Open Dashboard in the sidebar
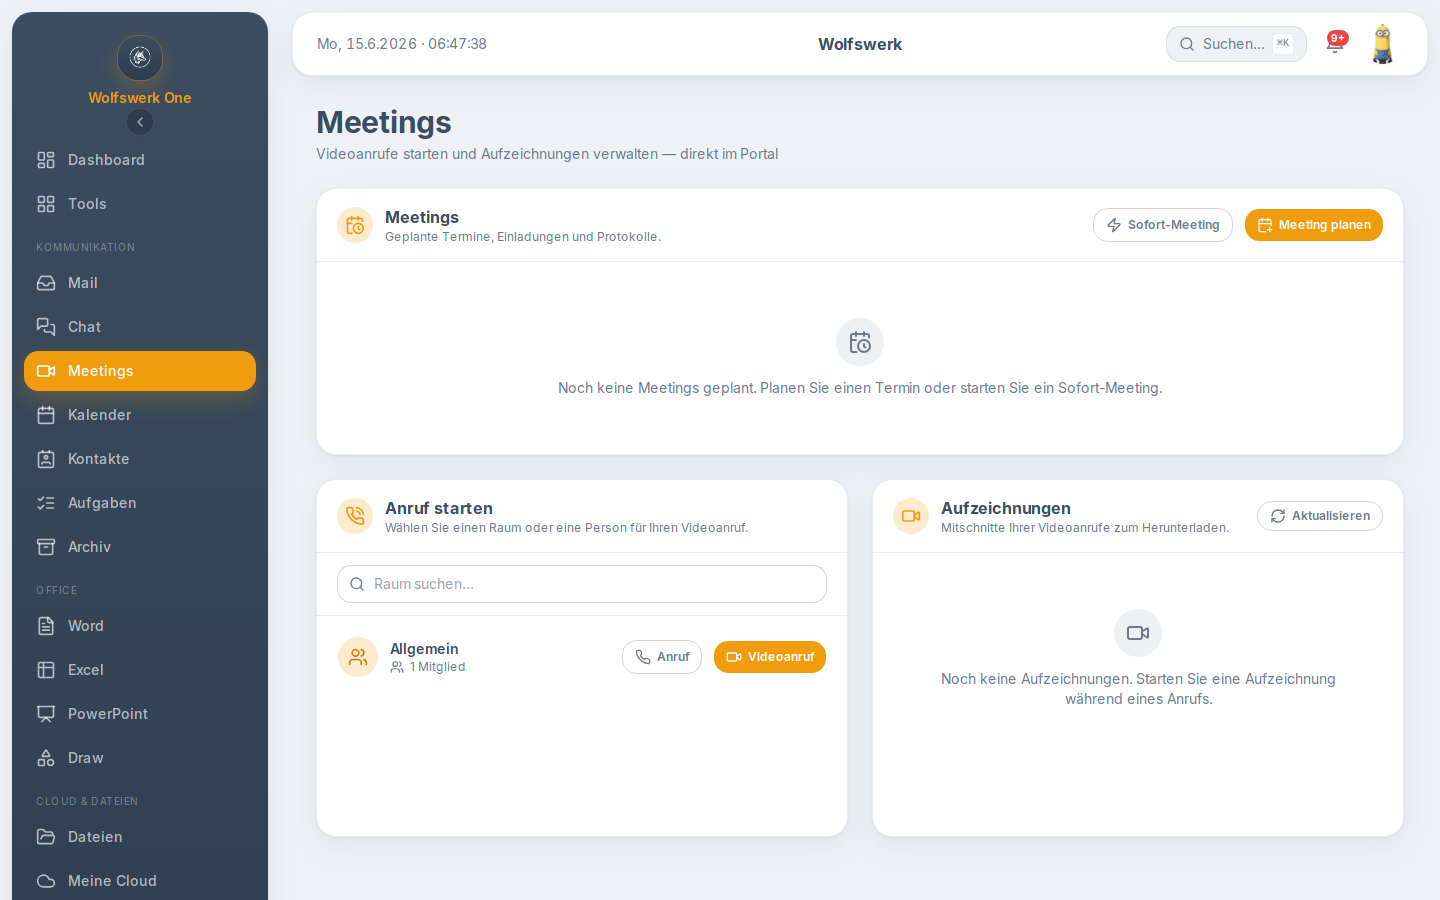The width and height of the screenshot is (1440, 900). click(140, 160)
